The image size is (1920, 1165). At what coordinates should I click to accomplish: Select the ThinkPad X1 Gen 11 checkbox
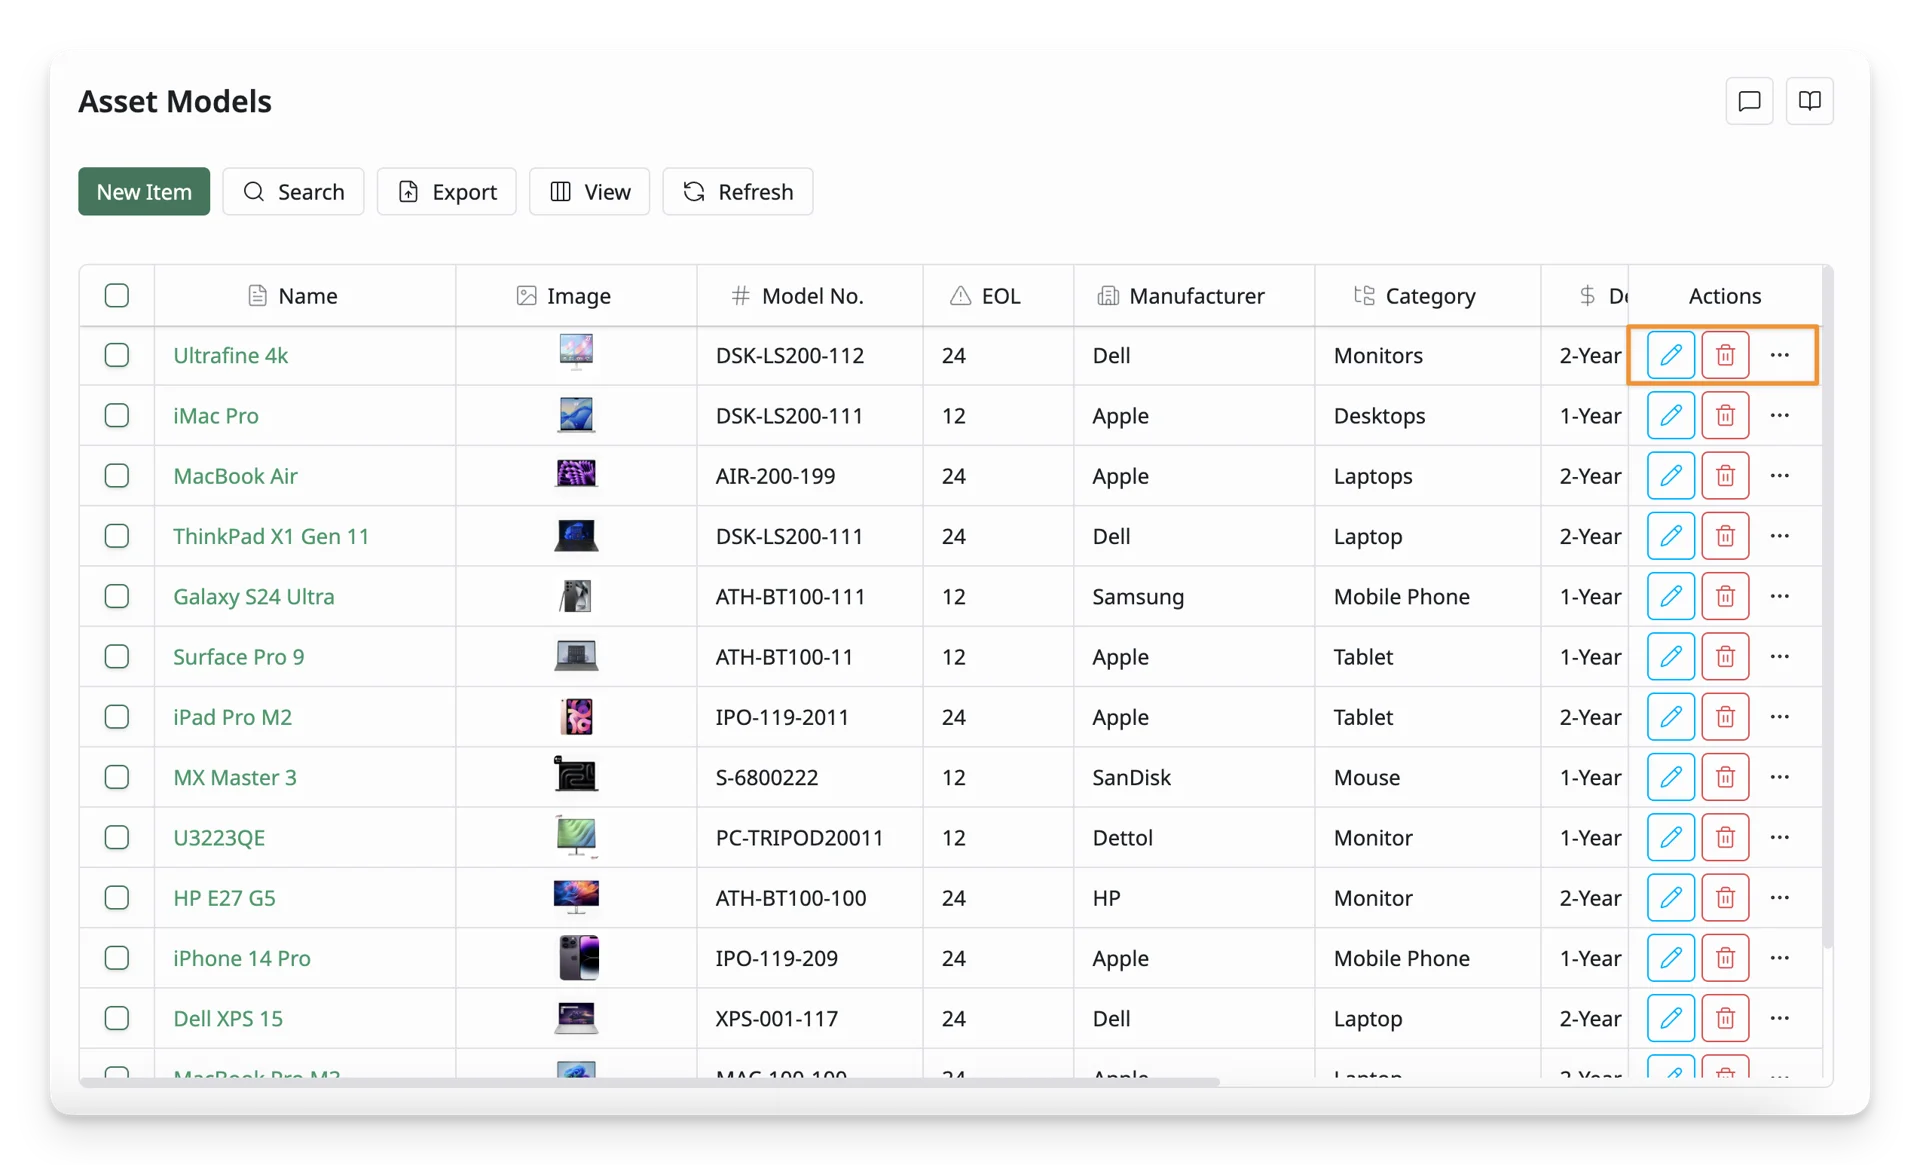pyautogui.click(x=117, y=536)
